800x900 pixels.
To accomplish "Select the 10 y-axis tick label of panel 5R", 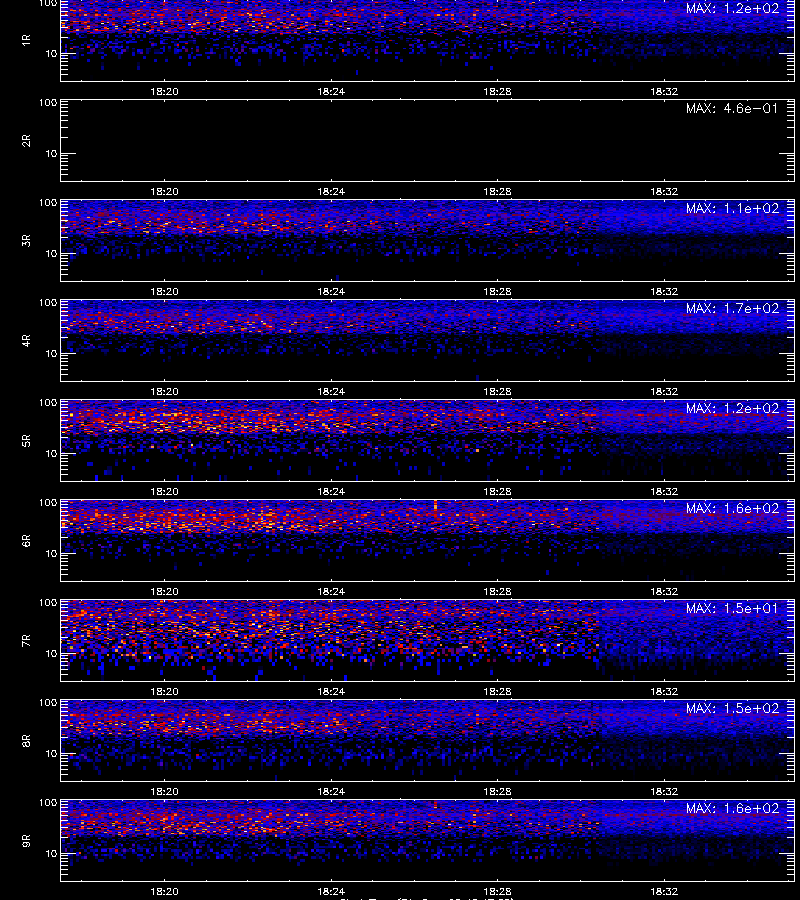I will pos(51,453).
